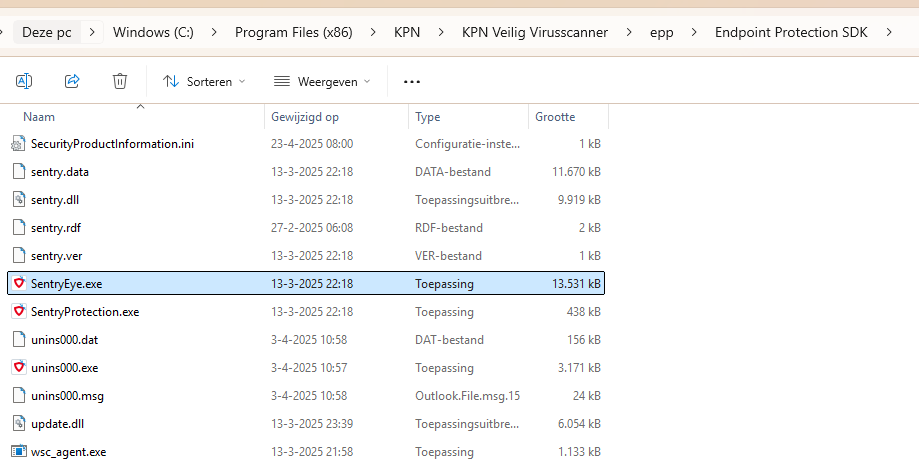Expand chevron after Endpoint Protection SDK

tap(889, 32)
